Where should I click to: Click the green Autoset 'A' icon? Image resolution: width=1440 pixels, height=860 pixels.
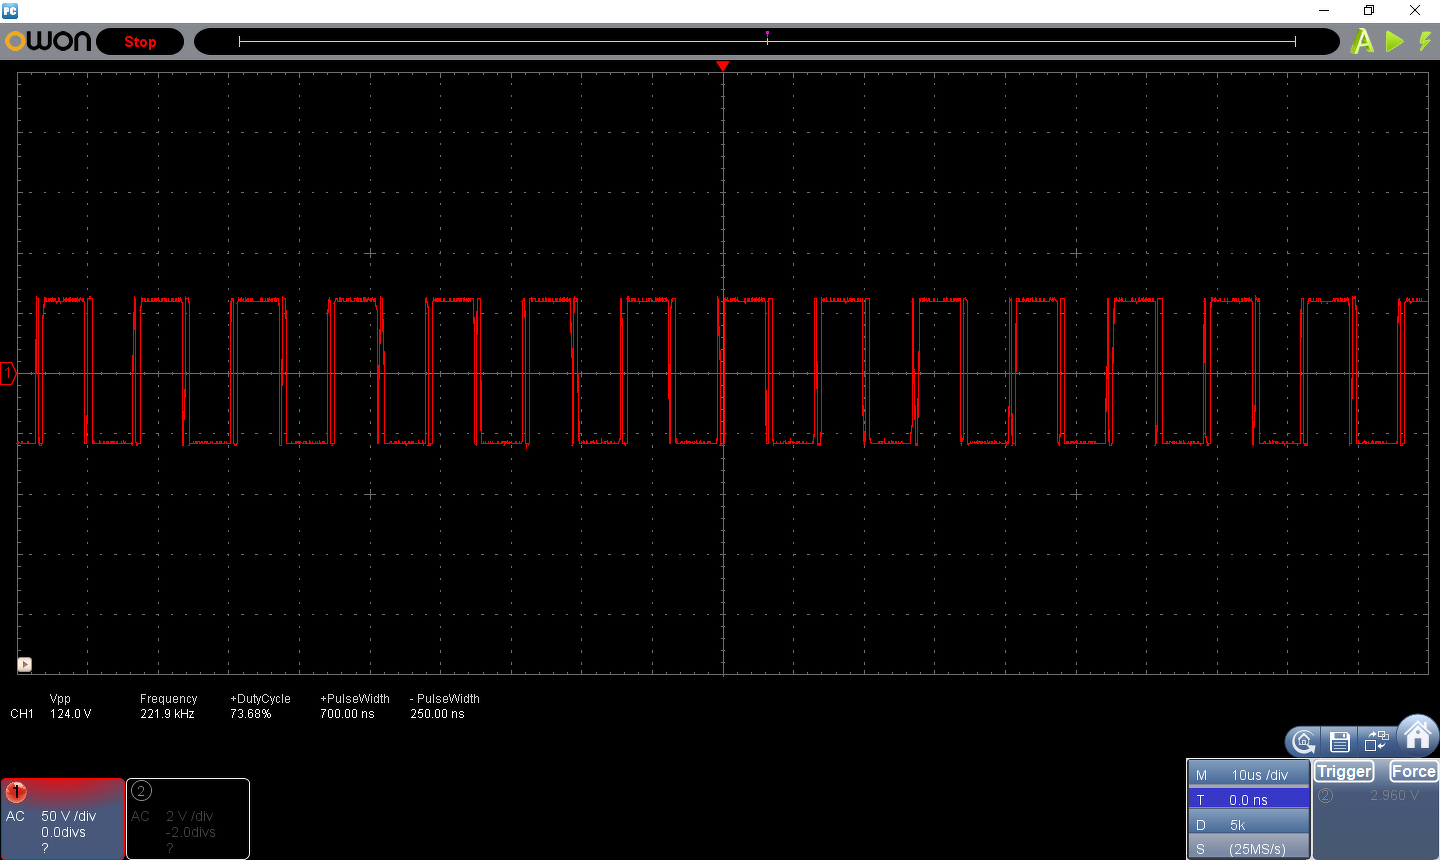click(x=1362, y=41)
